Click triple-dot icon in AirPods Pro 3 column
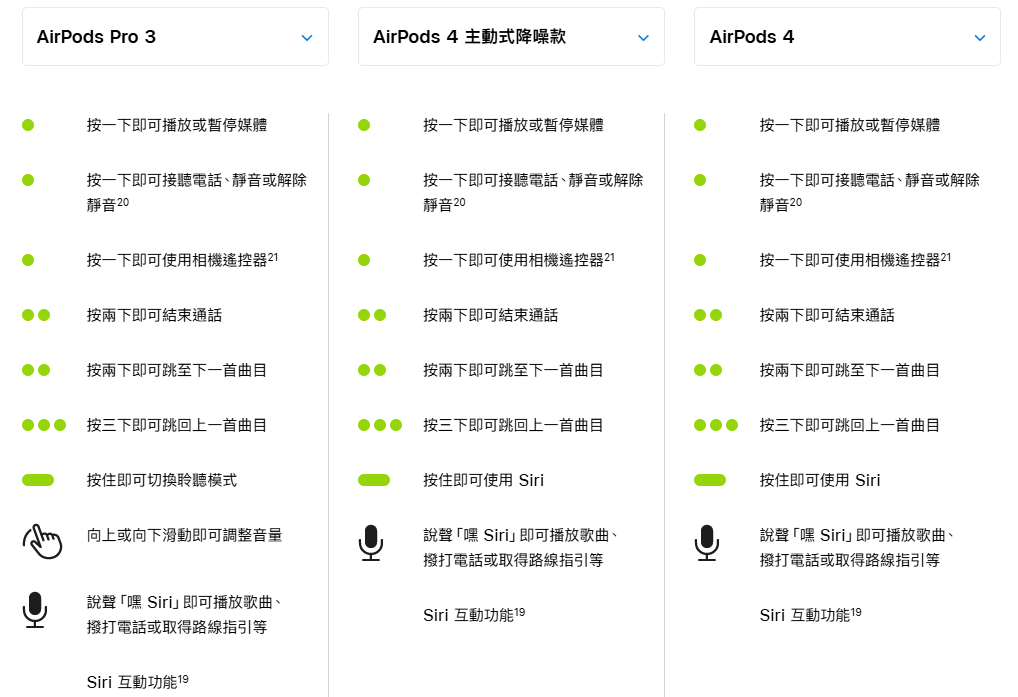 tap(44, 425)
